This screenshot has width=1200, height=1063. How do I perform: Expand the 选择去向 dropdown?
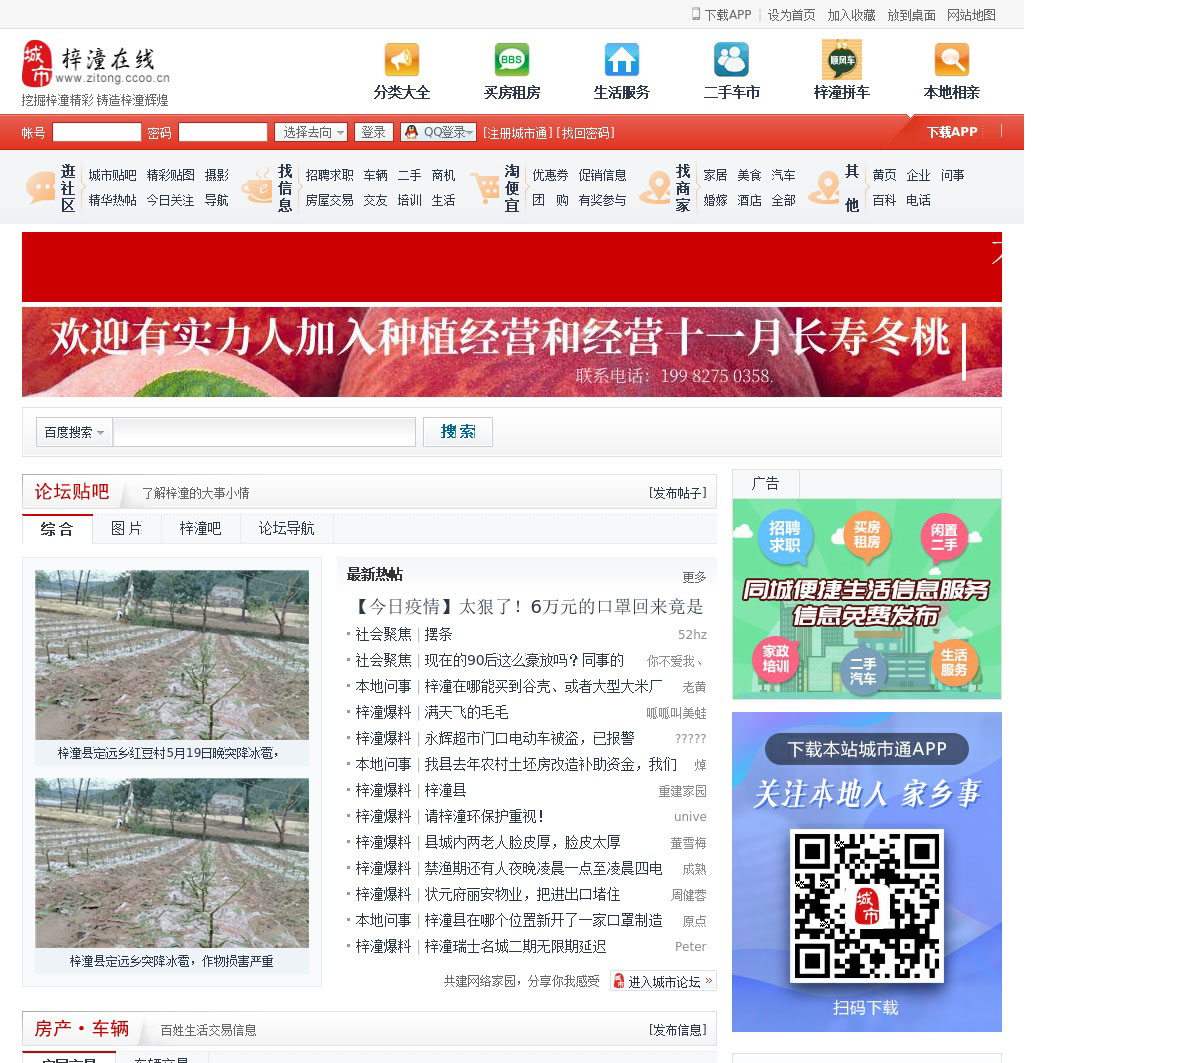312,132
